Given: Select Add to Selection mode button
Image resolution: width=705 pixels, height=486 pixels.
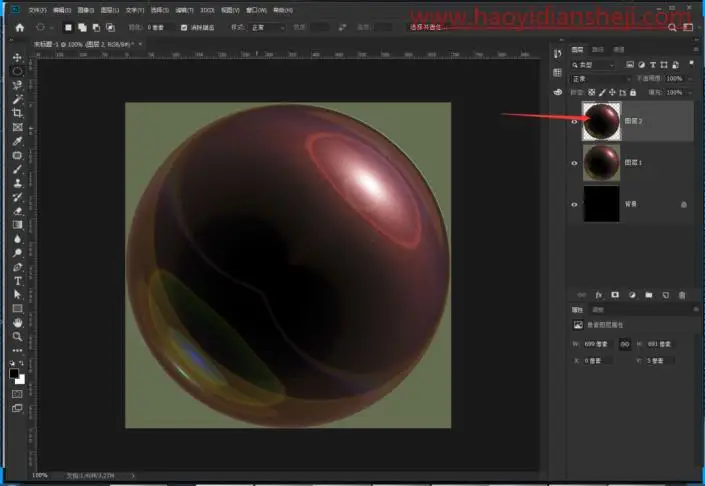Looking at the screenshot, I should 82,27.
